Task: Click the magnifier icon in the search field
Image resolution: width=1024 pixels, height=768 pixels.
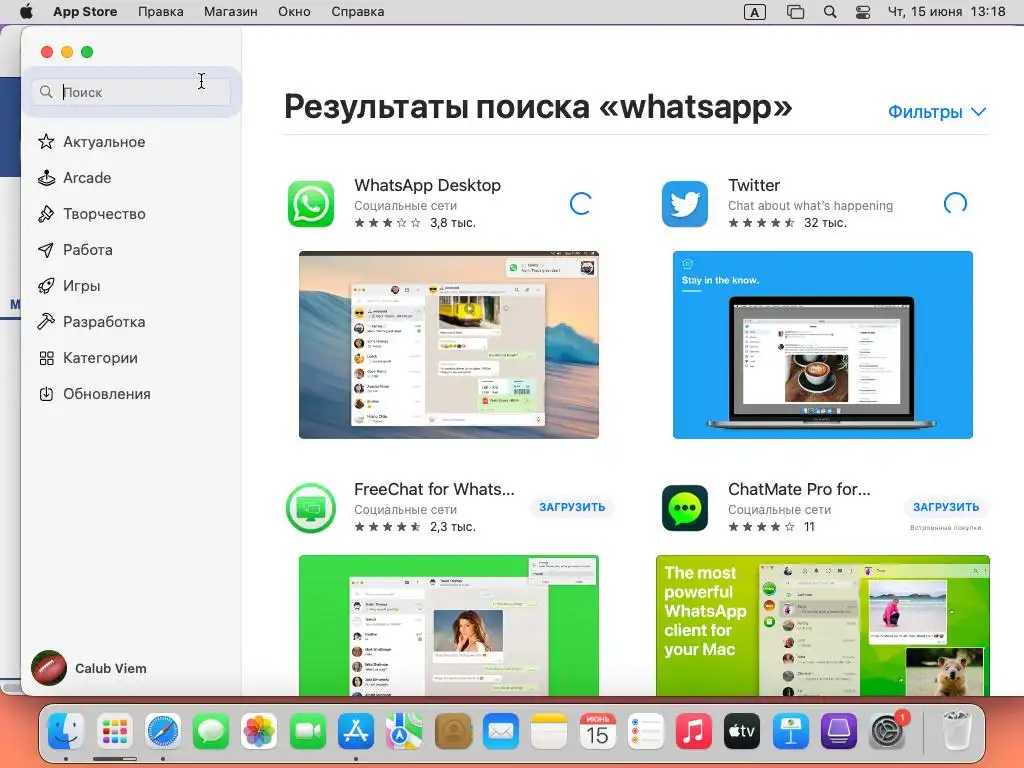Action: click(x=46, y=92)
